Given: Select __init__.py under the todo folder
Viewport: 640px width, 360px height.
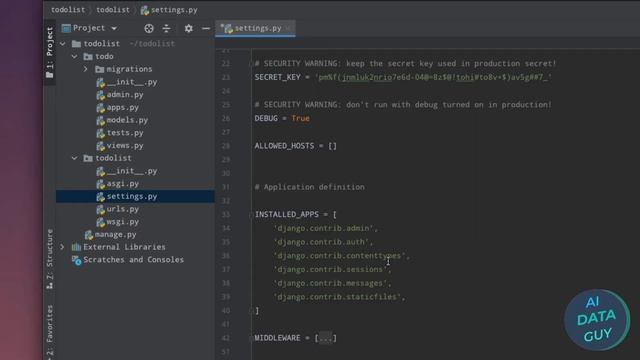Looking at the screenshot, I should click(132, 82).
